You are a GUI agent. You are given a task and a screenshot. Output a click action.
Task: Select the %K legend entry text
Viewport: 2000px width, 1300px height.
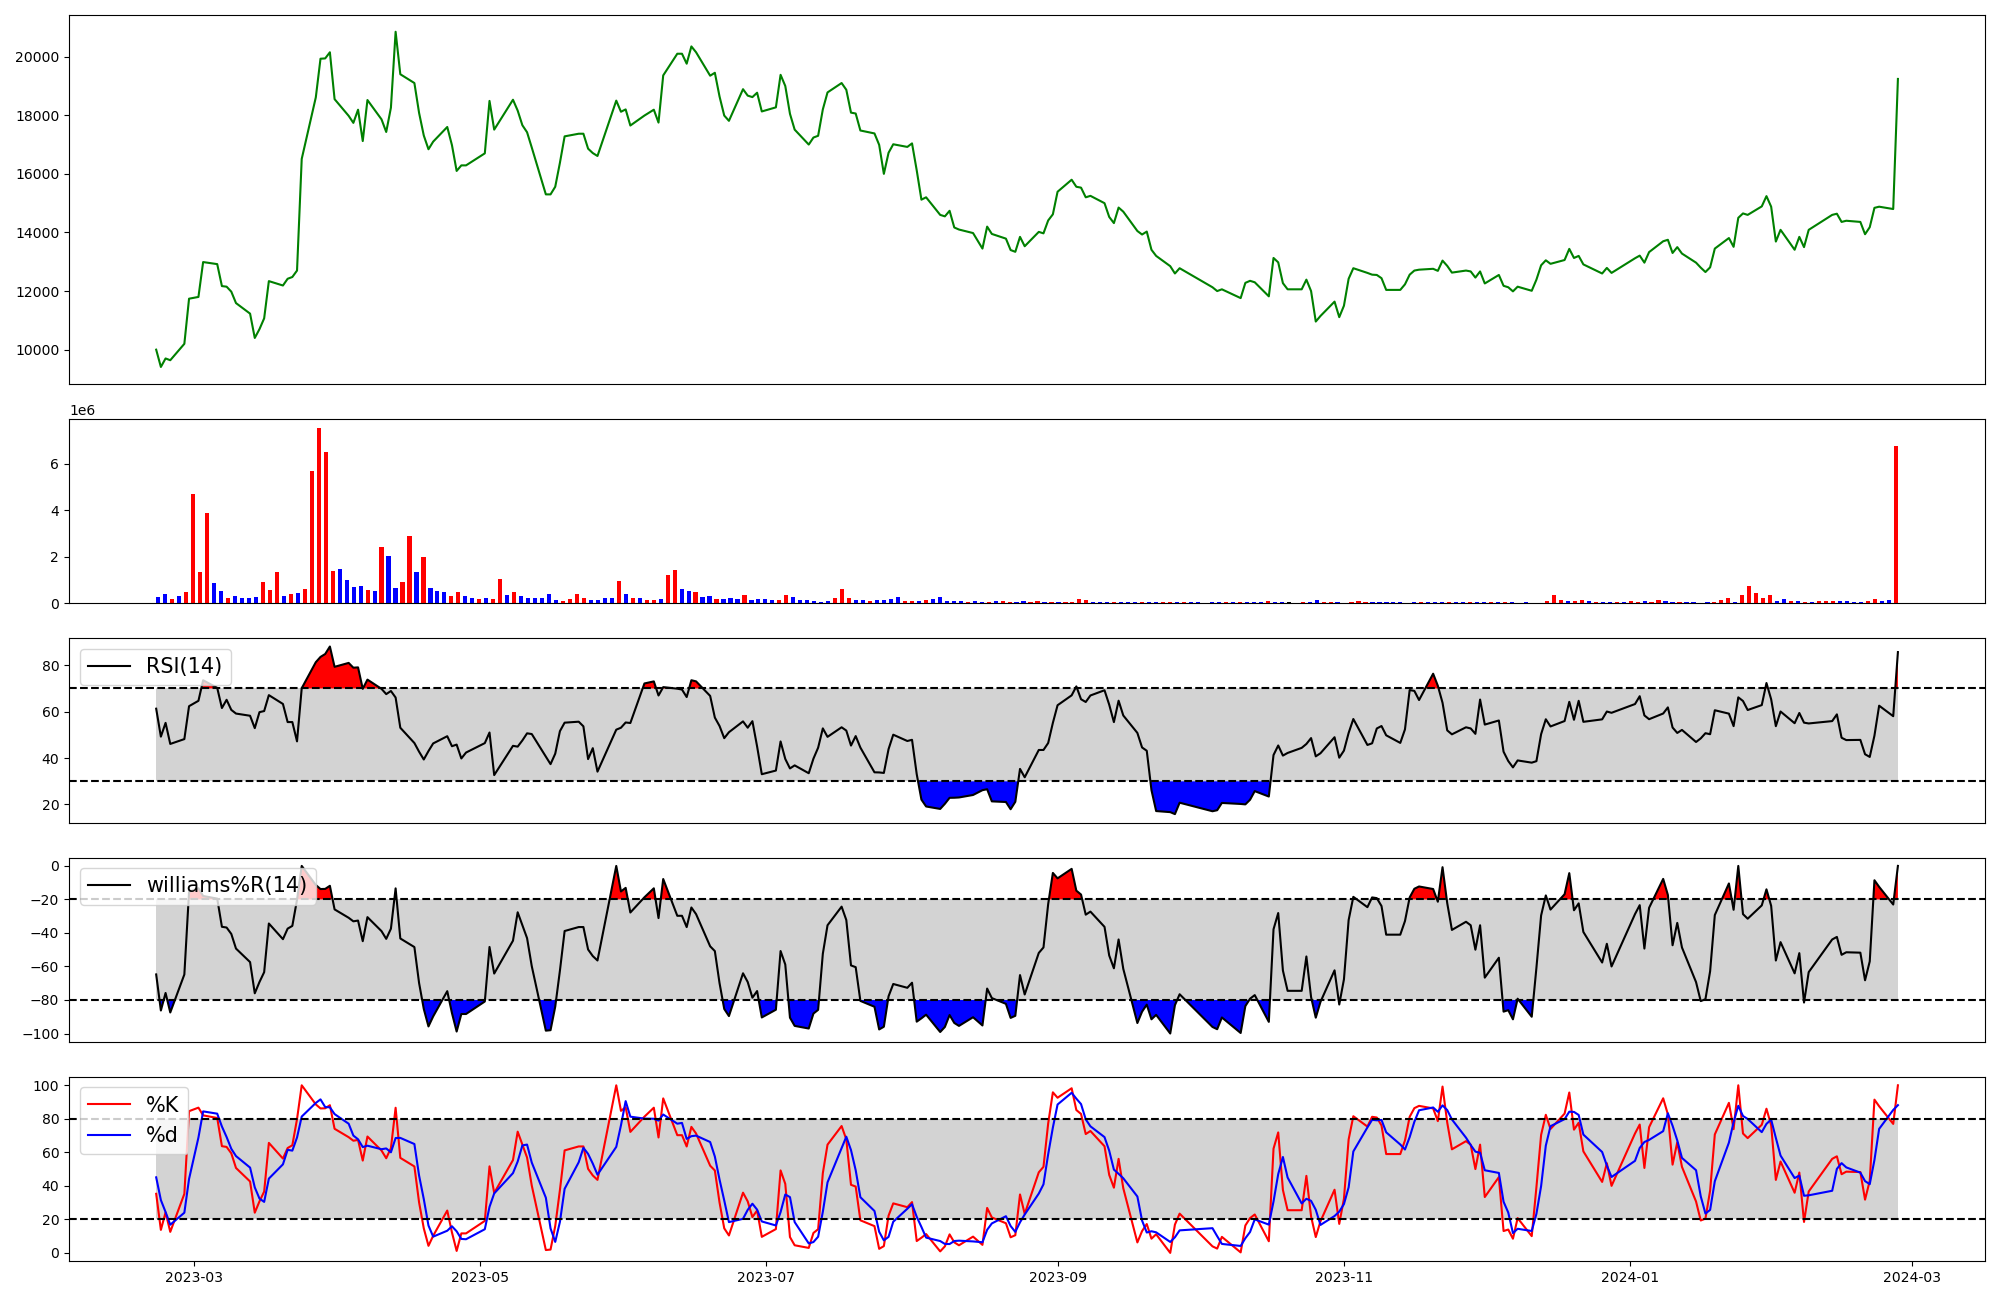[162, 1104]
